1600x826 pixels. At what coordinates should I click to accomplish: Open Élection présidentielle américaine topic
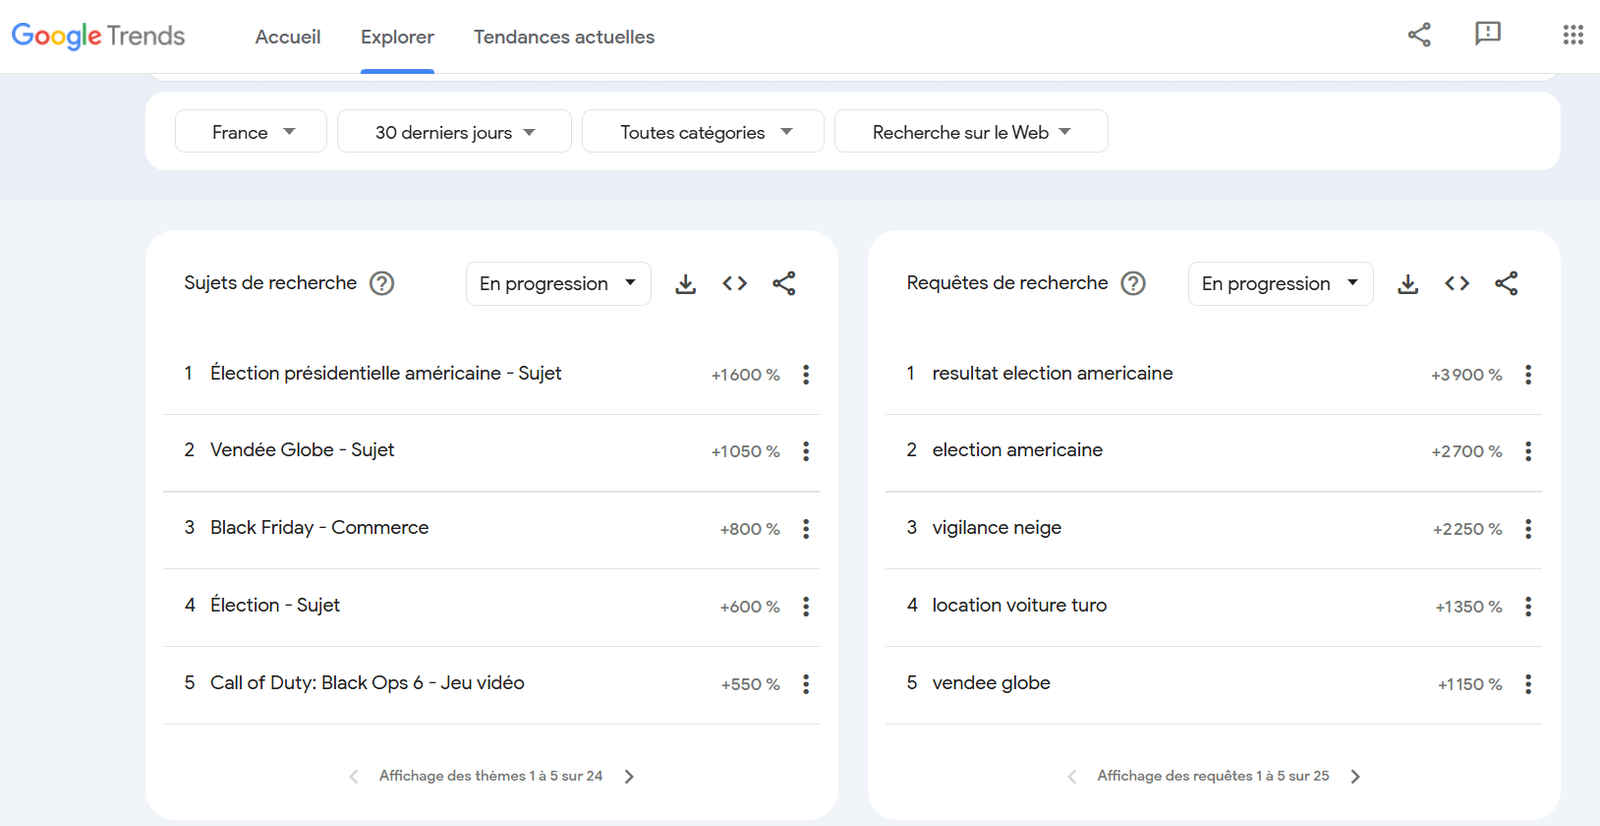tap(386, 373)
